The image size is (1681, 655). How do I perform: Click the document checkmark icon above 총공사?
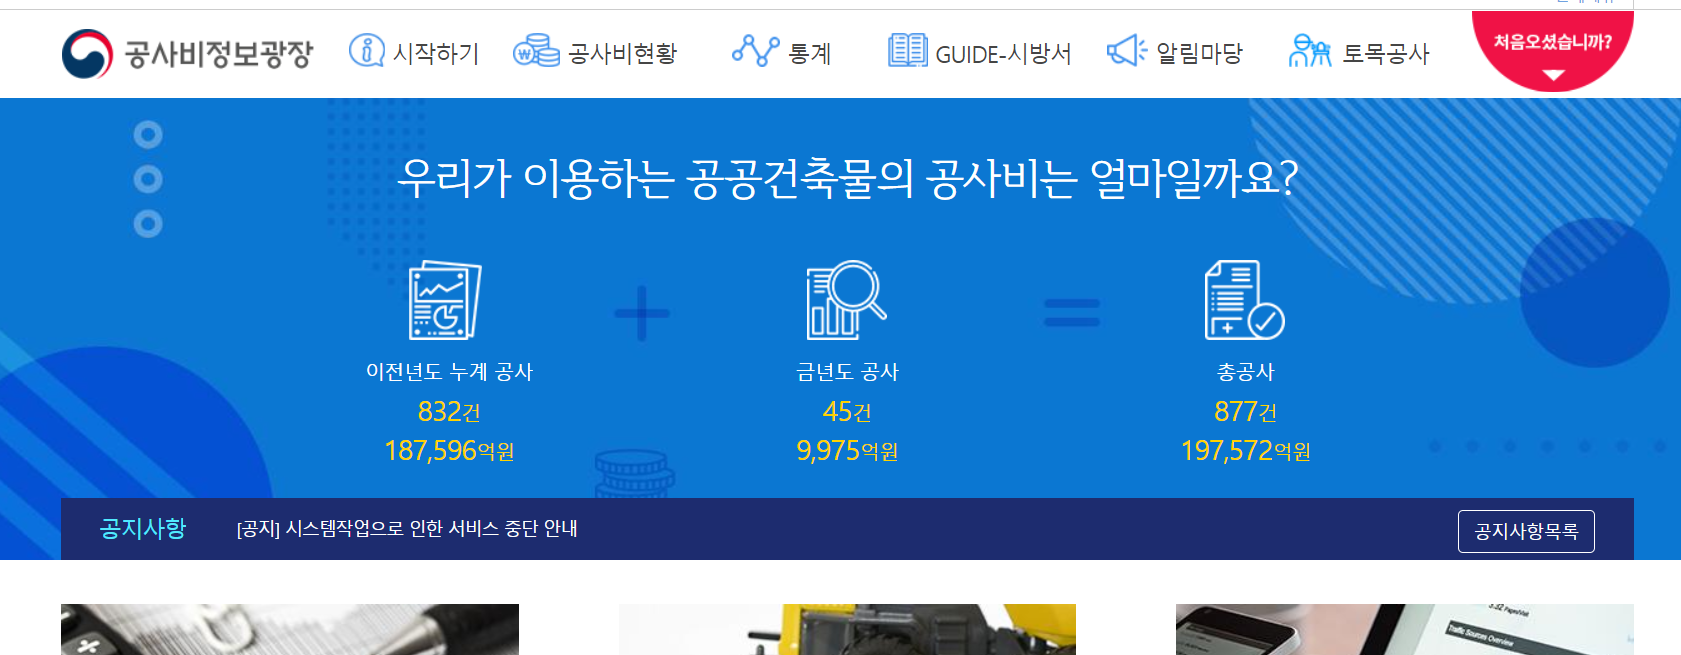pos(1244,300)
